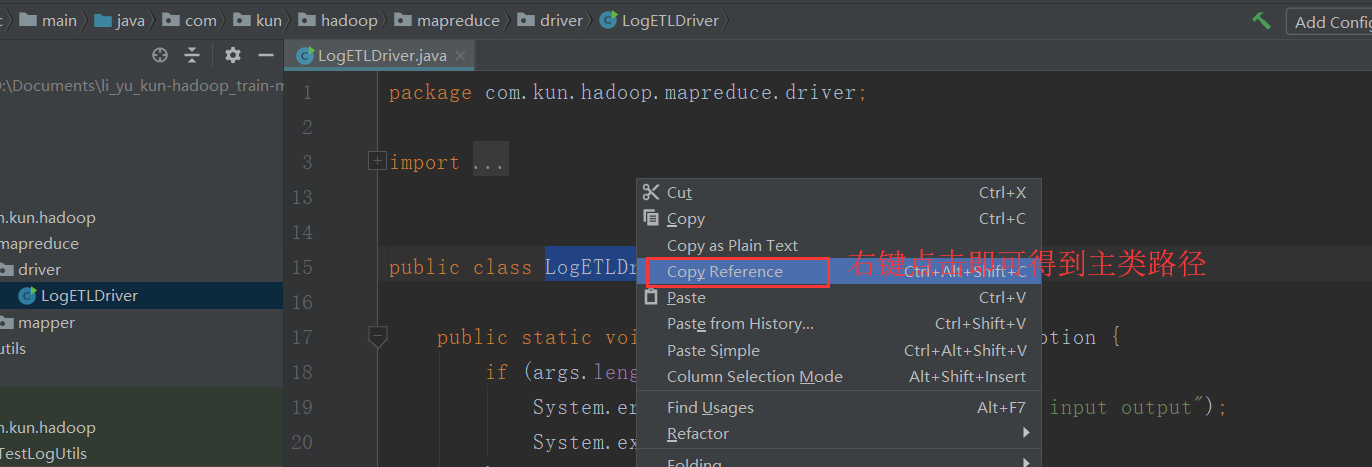This screenshot has height=467, width=1372.
Task: Select Paste Simple menu entry
Action: [839, 350]
